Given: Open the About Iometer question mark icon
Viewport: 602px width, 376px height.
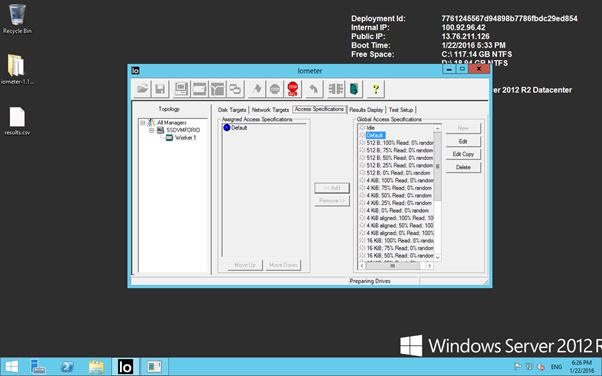Looking at the screenshot, I should [375, 89].
